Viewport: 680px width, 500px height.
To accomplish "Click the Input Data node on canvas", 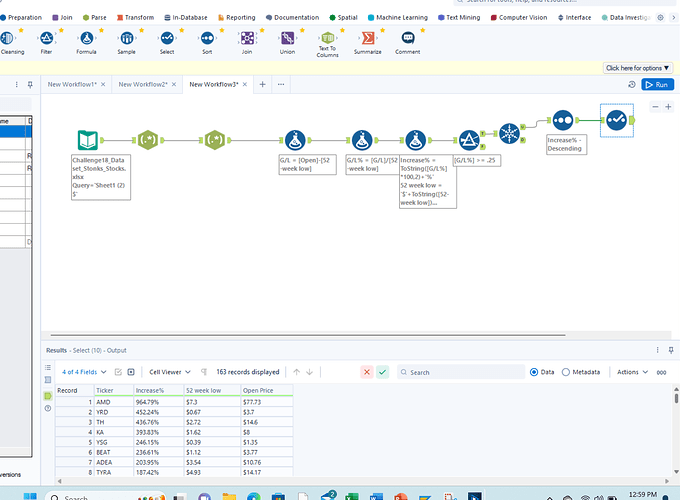I will point(88,140).
